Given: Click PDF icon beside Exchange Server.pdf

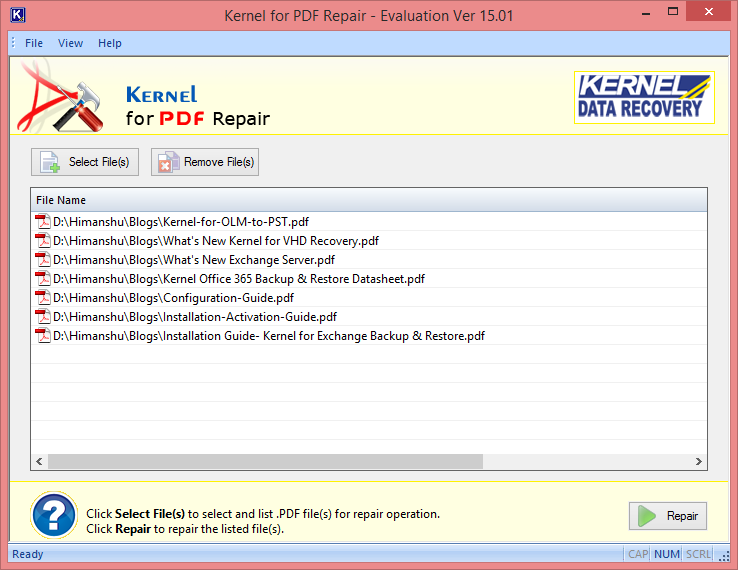Looking at the screenshot, I should pyautogui.click(x=43, y=259).
